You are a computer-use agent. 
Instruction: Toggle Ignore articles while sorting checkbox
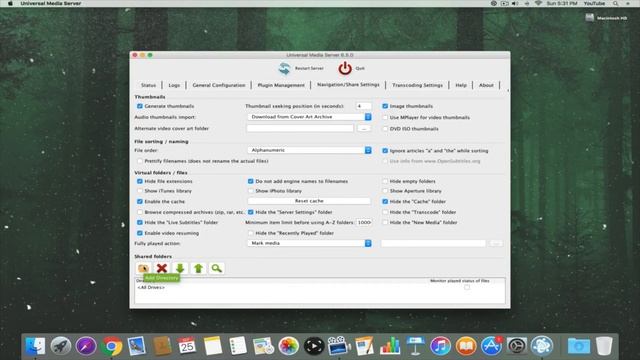pos(385,151)
